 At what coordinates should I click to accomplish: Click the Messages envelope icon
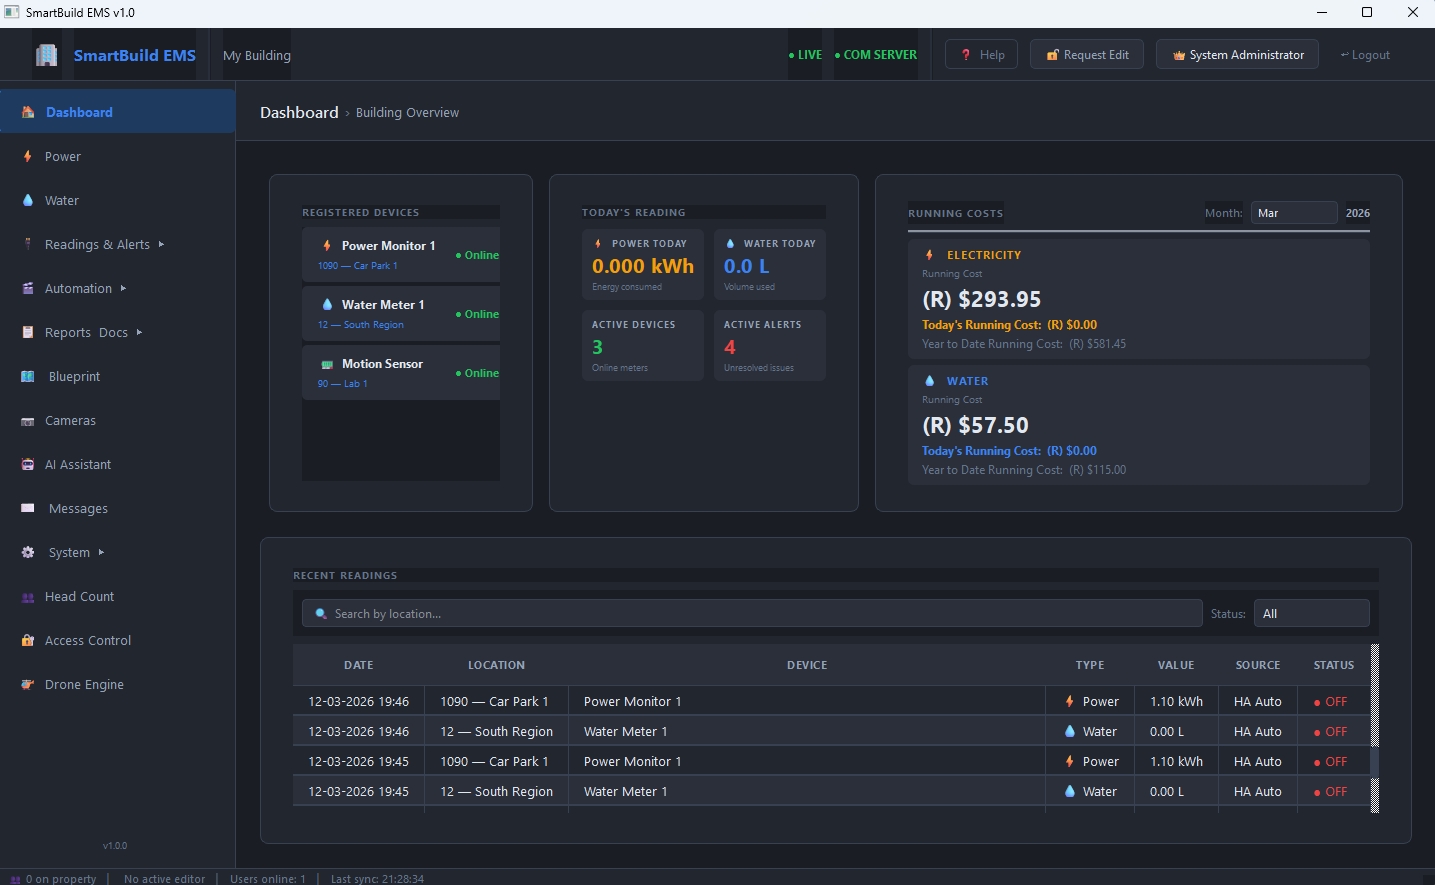(28, 508)
